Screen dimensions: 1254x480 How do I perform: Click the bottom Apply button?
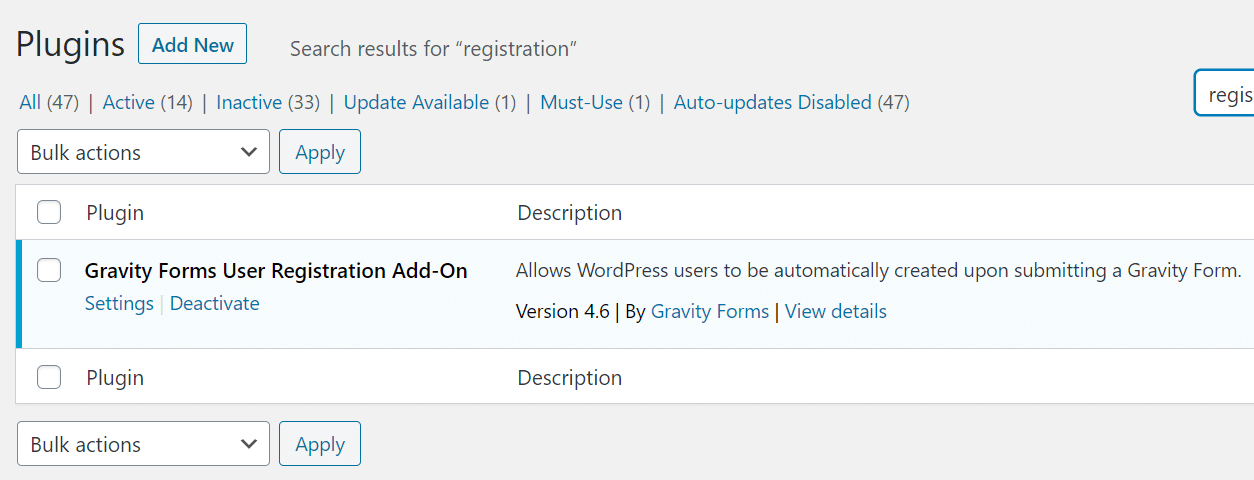[x=320, y=445]
